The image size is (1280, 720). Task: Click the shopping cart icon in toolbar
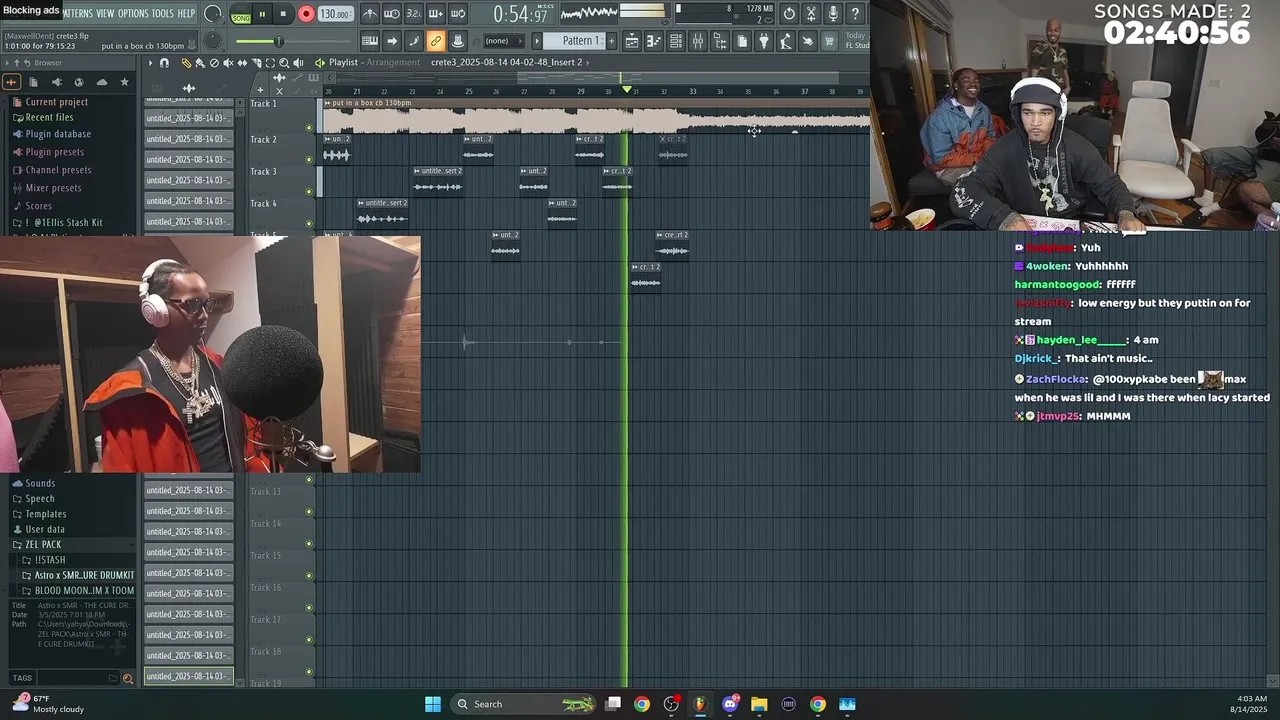(830, 41)
